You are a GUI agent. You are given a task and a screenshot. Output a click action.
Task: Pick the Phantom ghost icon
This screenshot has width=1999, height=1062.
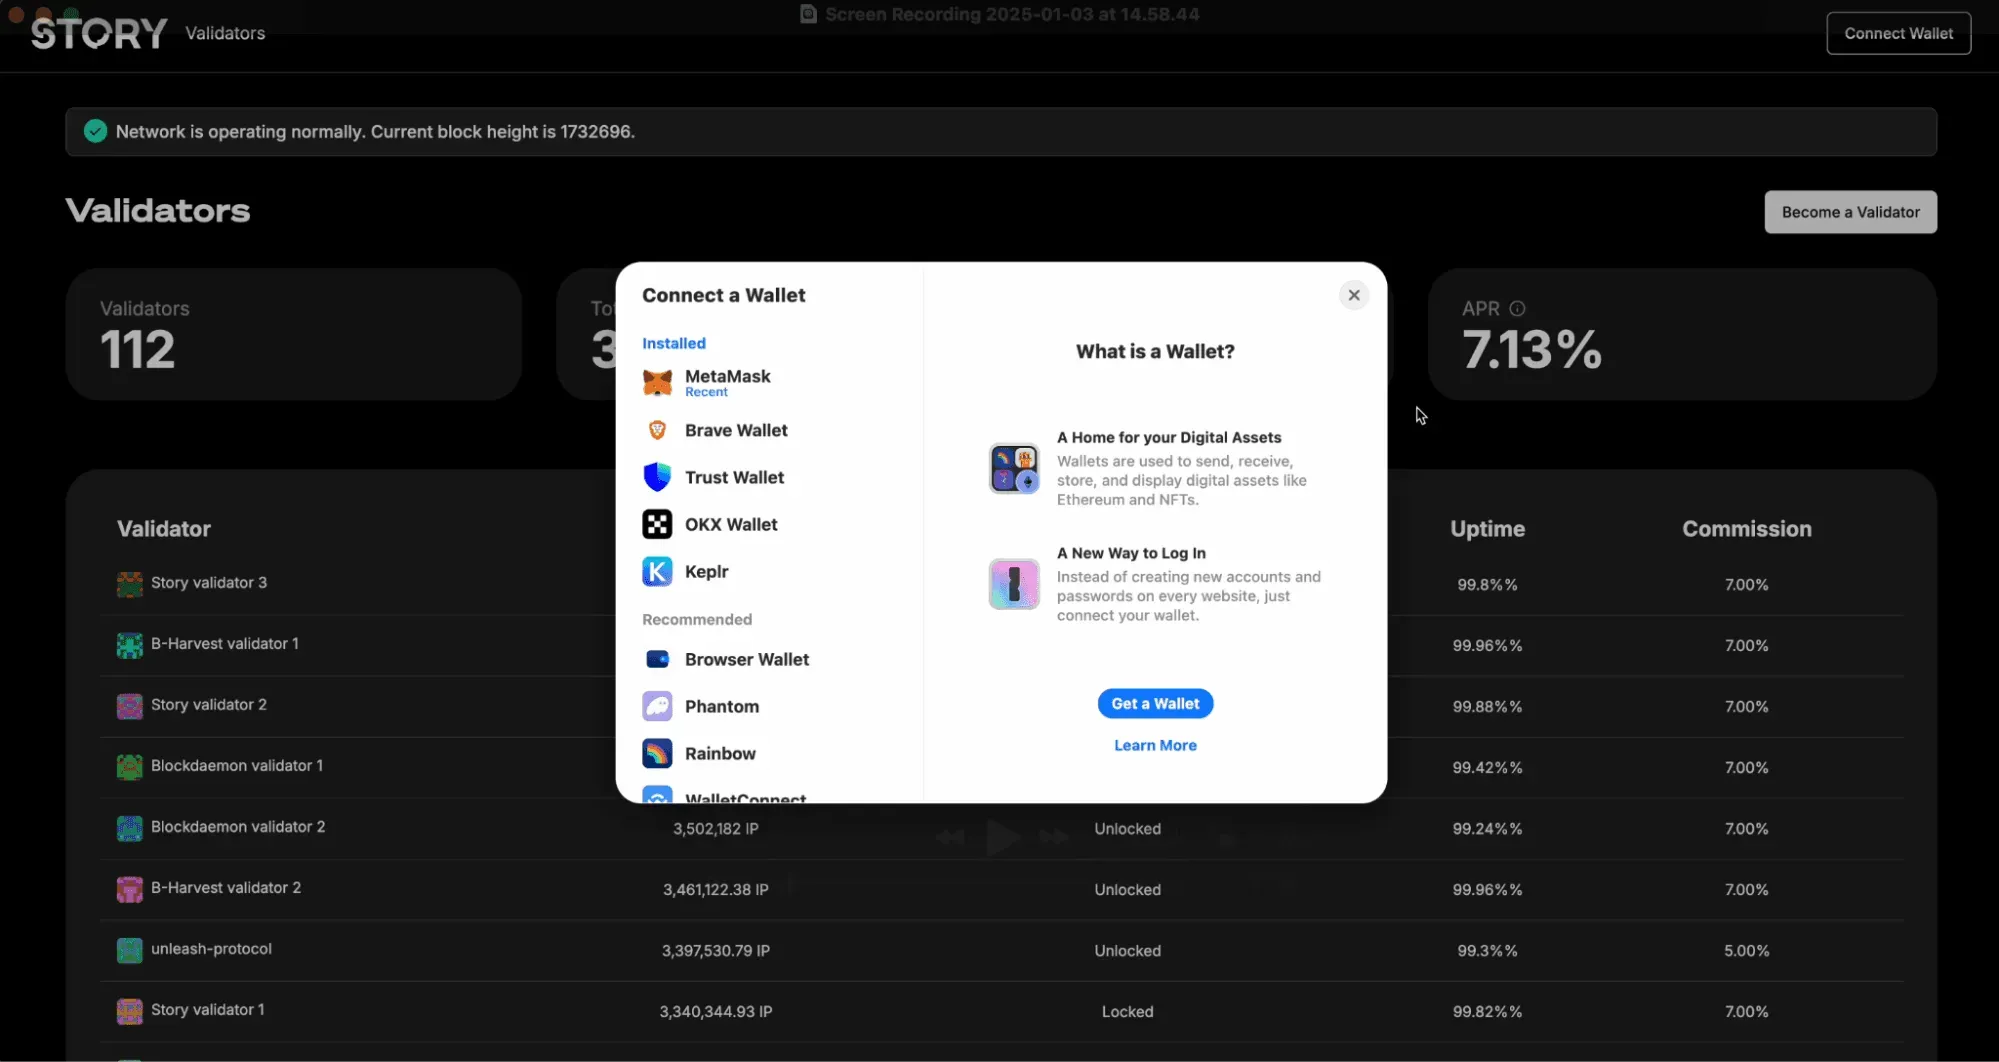point(657,706)
